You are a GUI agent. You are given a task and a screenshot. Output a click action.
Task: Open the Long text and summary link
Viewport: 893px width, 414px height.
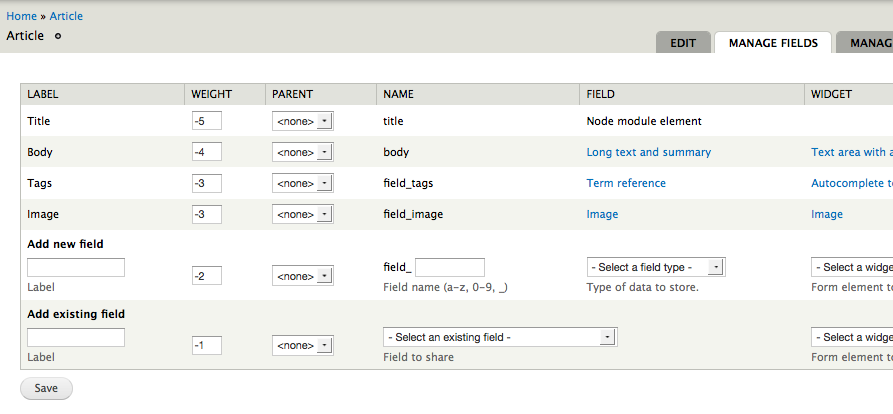point(648,152)
